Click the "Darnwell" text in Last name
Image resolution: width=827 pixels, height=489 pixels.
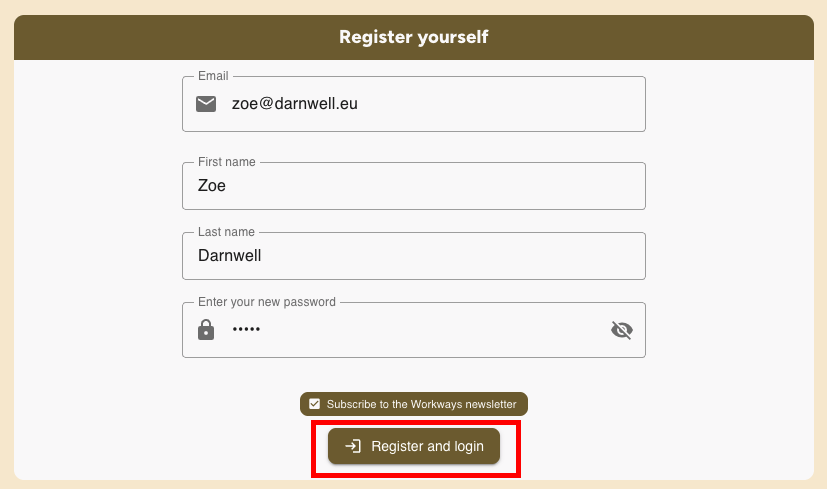[229, 255]
